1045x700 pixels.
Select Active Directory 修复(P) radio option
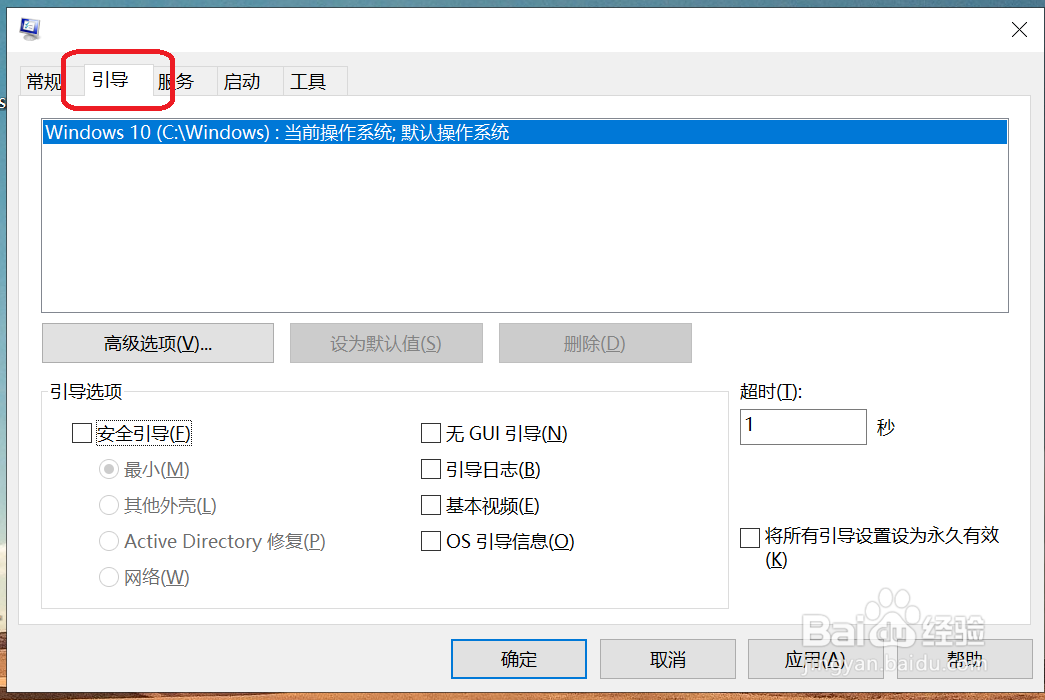coord(109,541)
